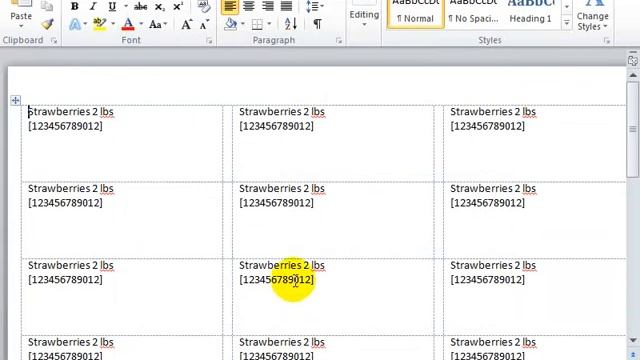The height and width of the screenshot is (360, 640).
Task: Click Shrink Font icon
Action: tap(204, 24)
